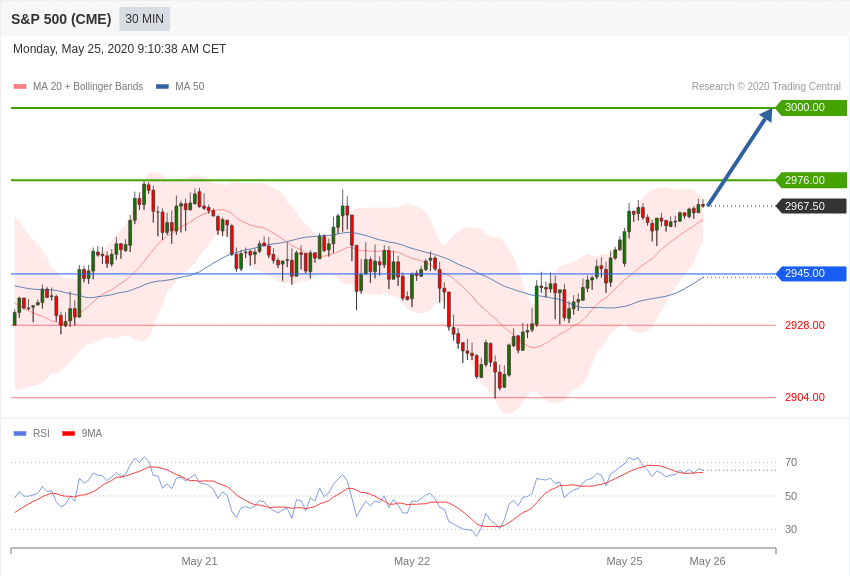Click the blue MA 50 legend swatch

click(162, 87)
